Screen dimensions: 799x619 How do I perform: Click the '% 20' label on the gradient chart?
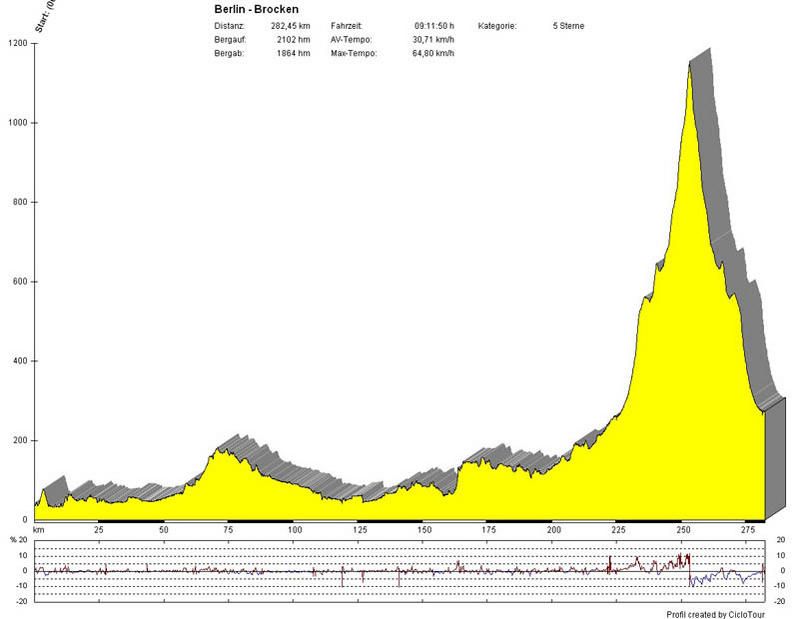click(17, 541)
